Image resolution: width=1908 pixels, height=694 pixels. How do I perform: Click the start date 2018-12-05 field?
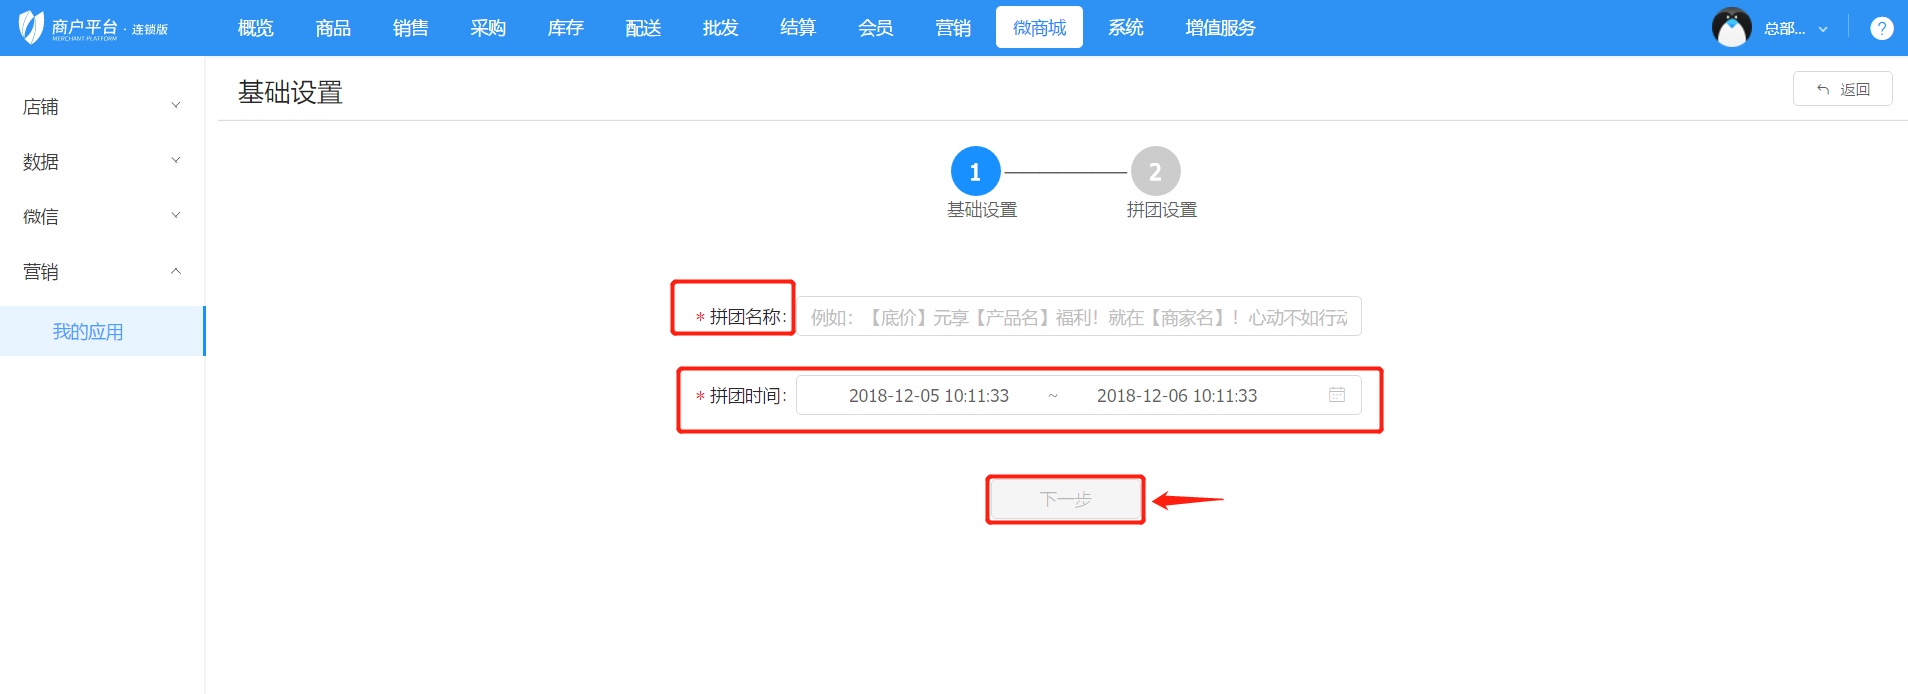[x=928, y=396]
